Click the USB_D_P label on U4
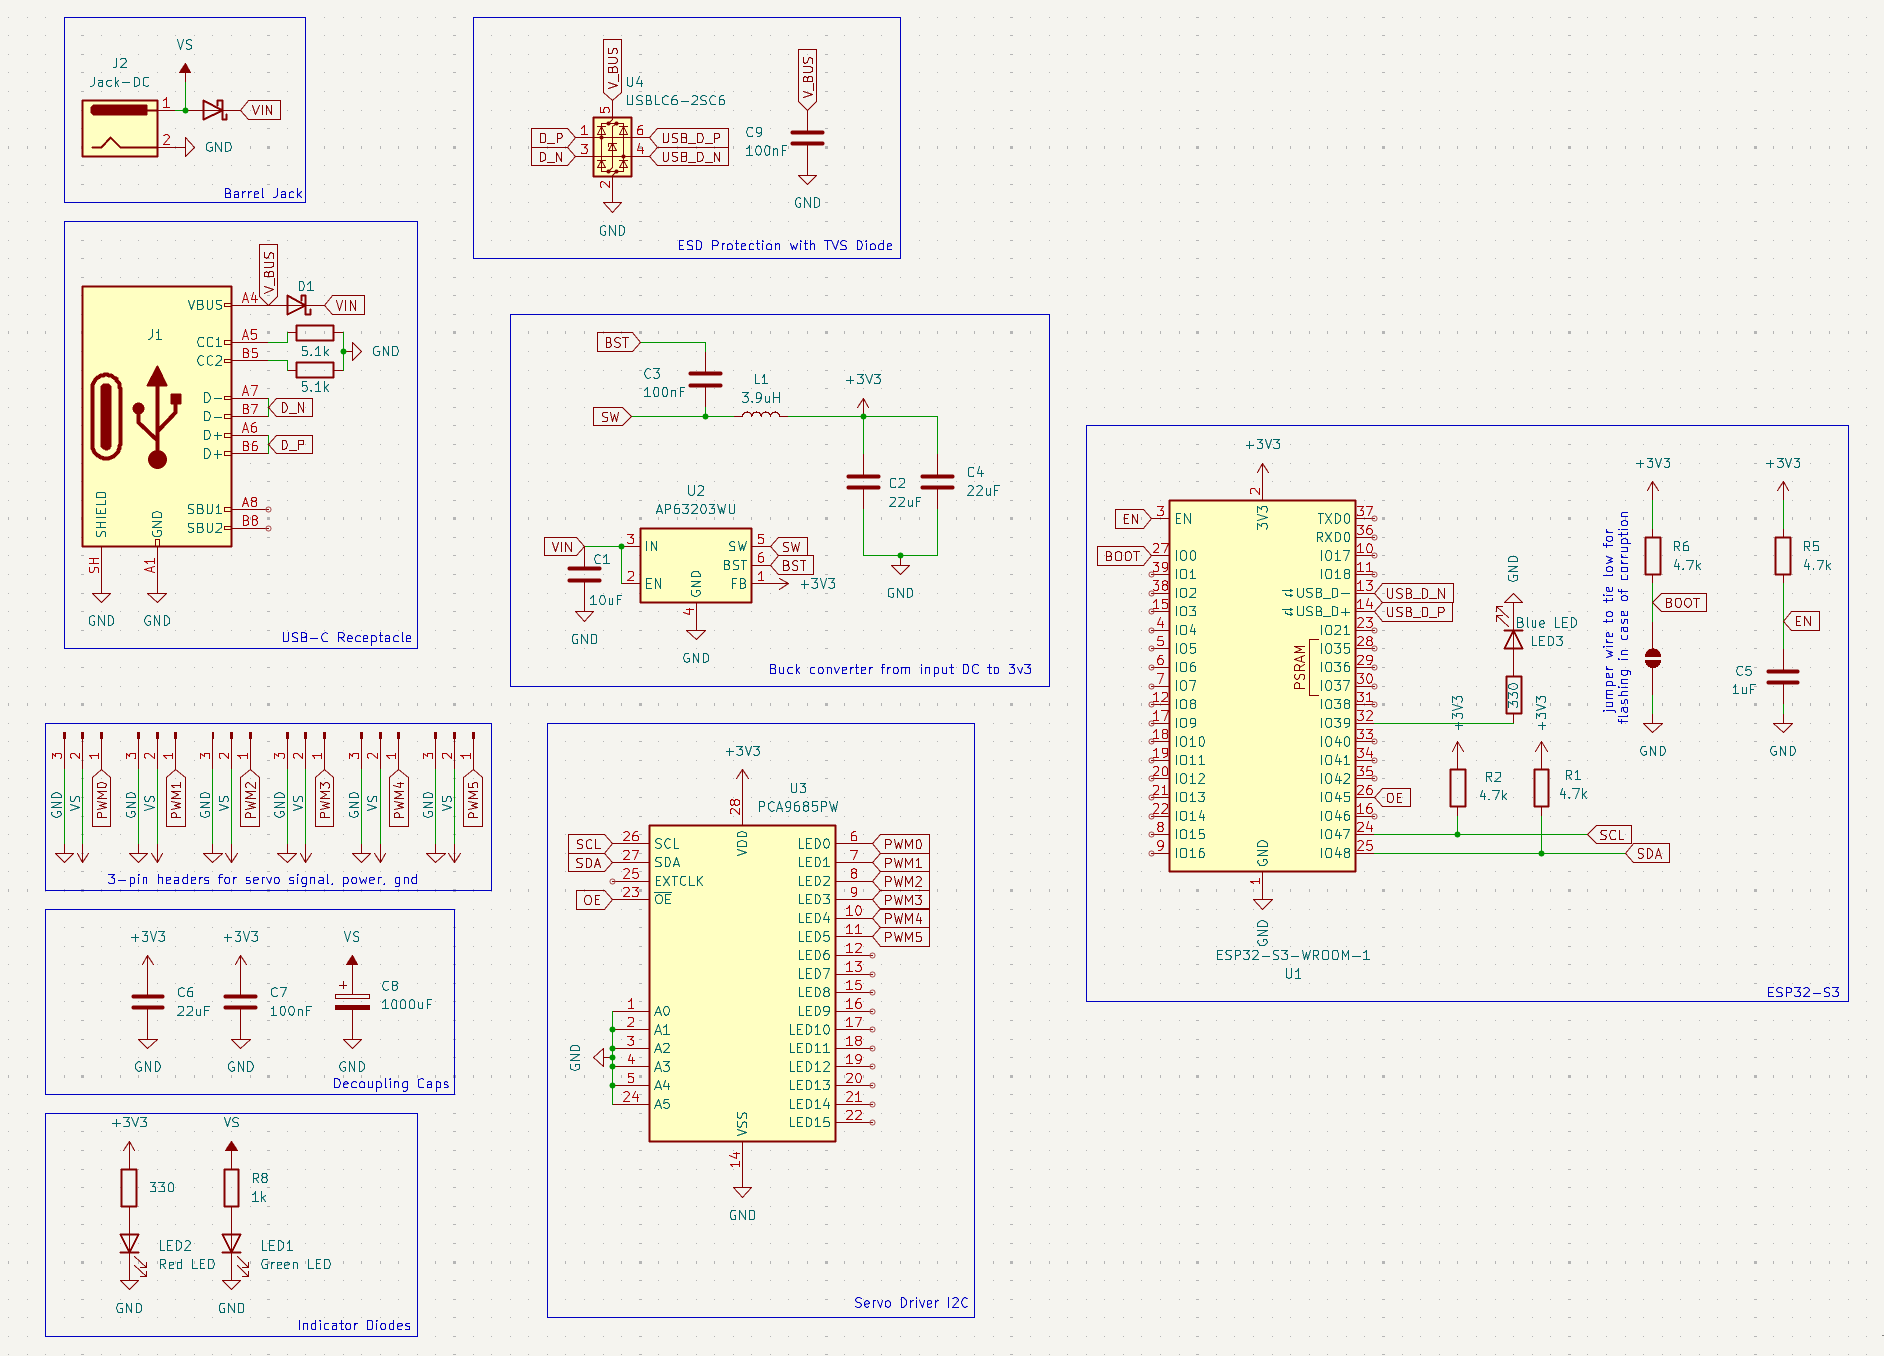1884x1356 pixels. click(x=689, y=138)
